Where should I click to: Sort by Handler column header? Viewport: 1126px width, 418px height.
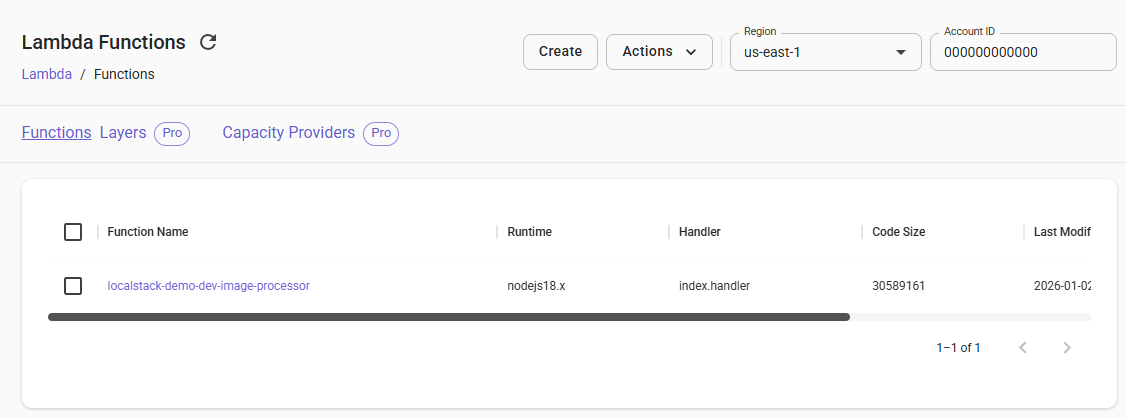(x=699, y=232)
